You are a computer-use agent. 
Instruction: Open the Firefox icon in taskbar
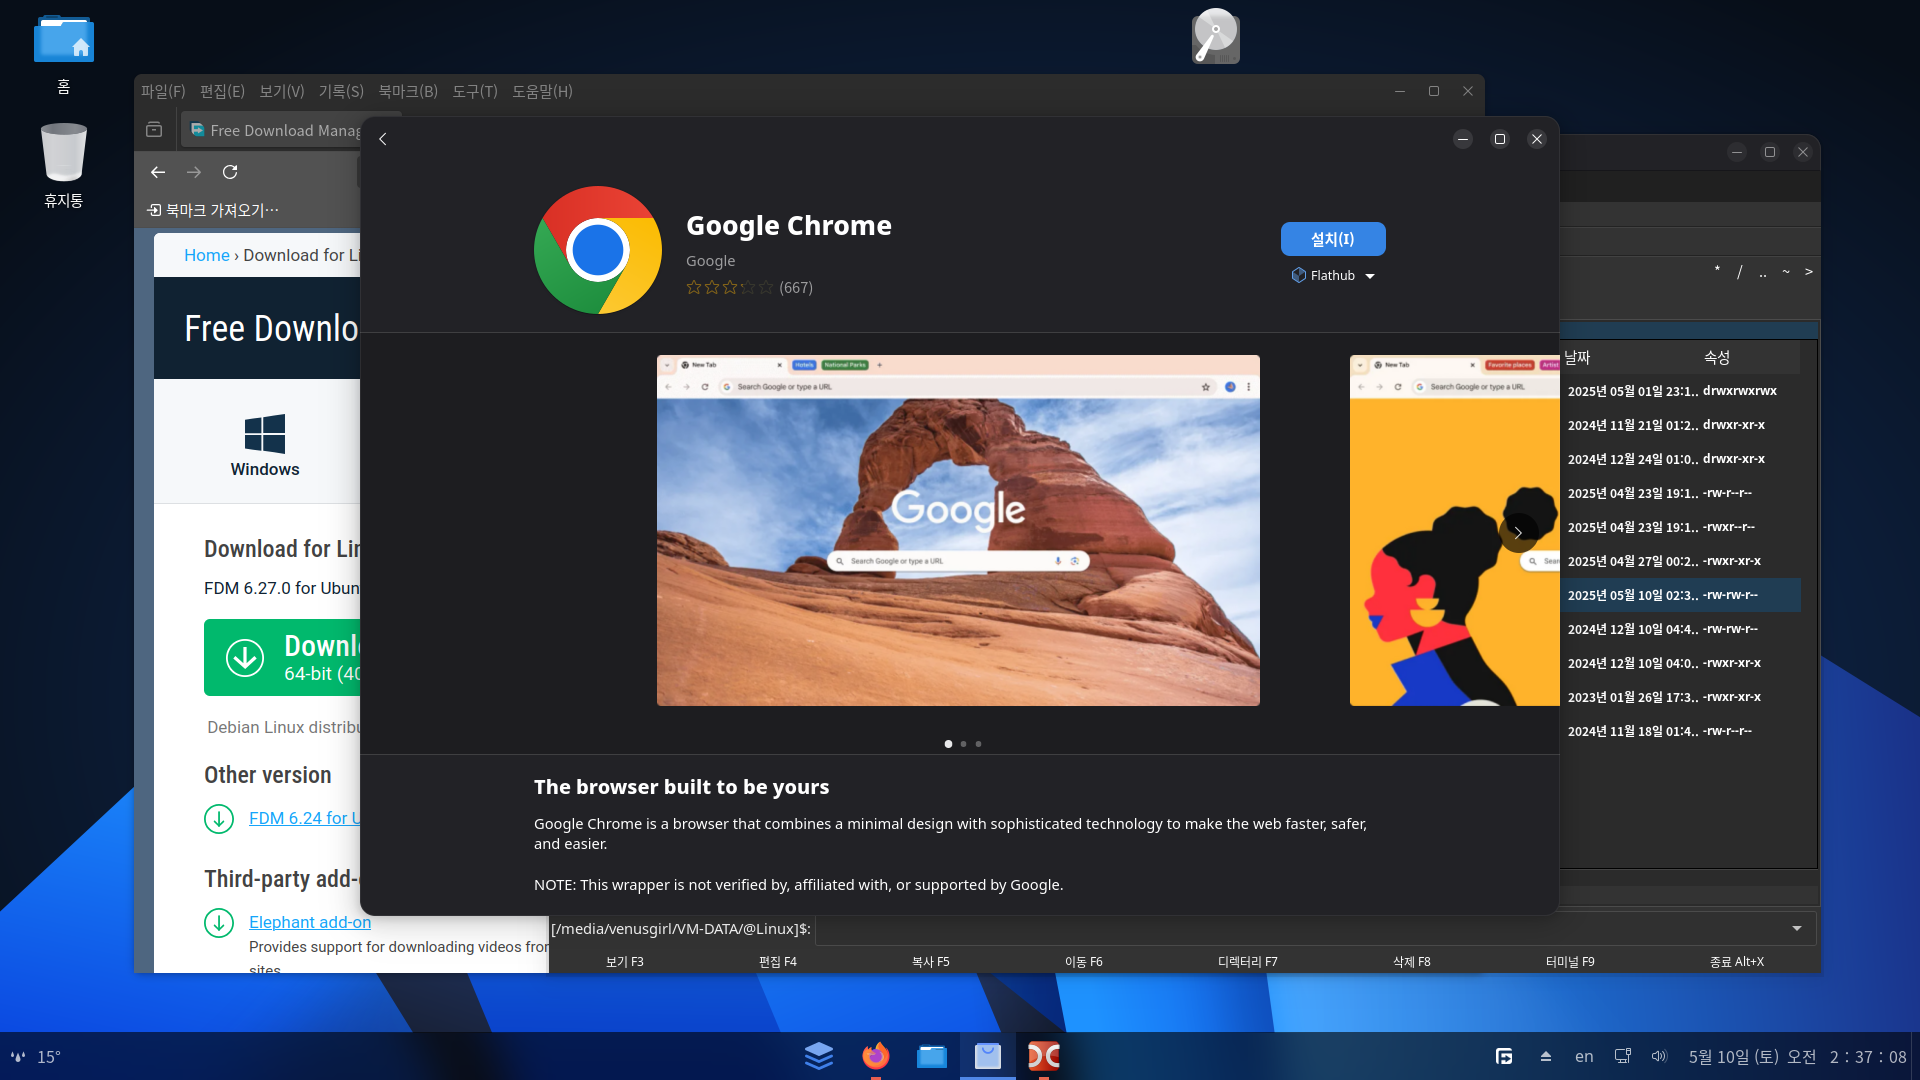coord(875,1056)
